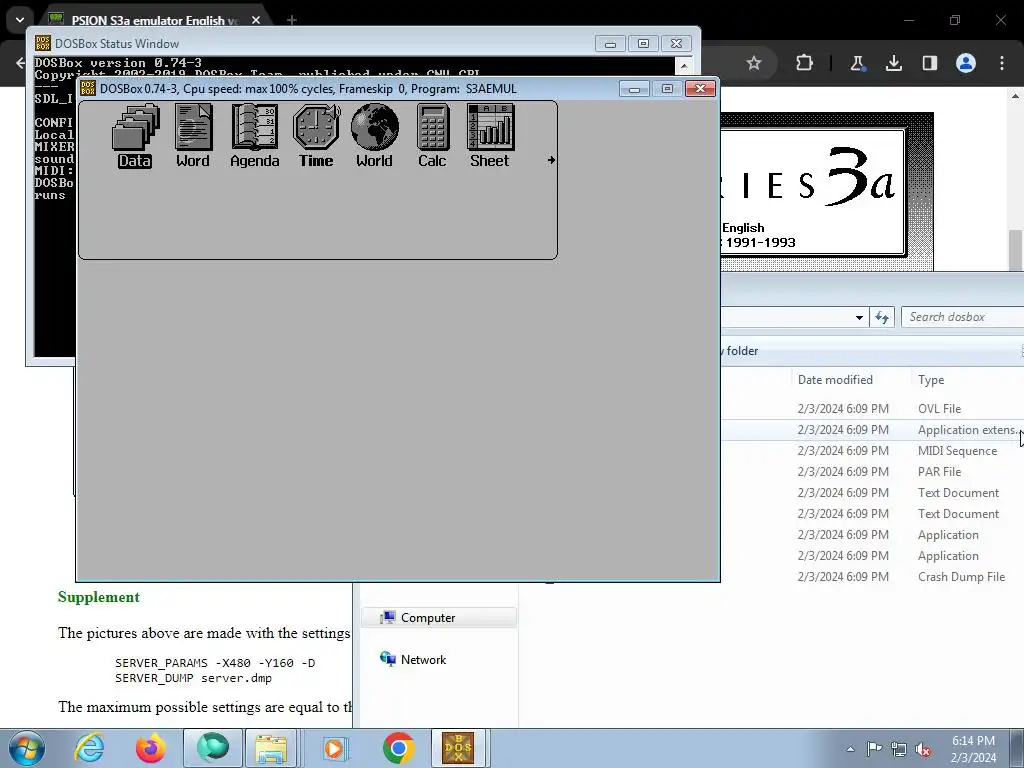Select the OVL File row

[x=872, y=409]
